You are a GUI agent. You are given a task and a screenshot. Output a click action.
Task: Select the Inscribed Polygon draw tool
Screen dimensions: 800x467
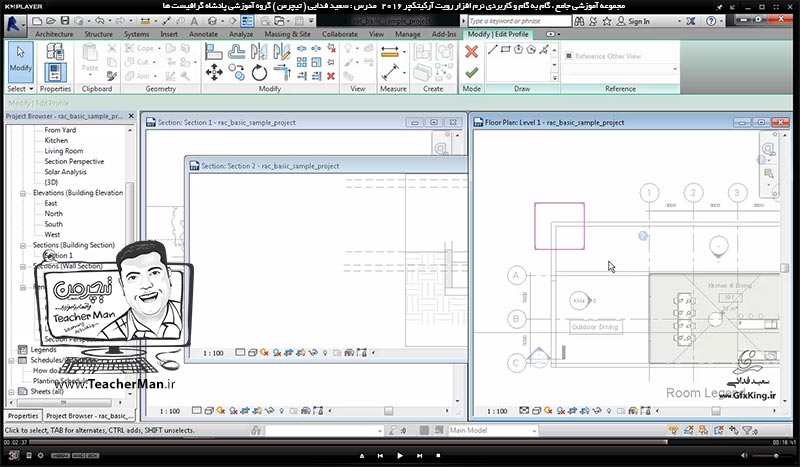pos(518,50)
